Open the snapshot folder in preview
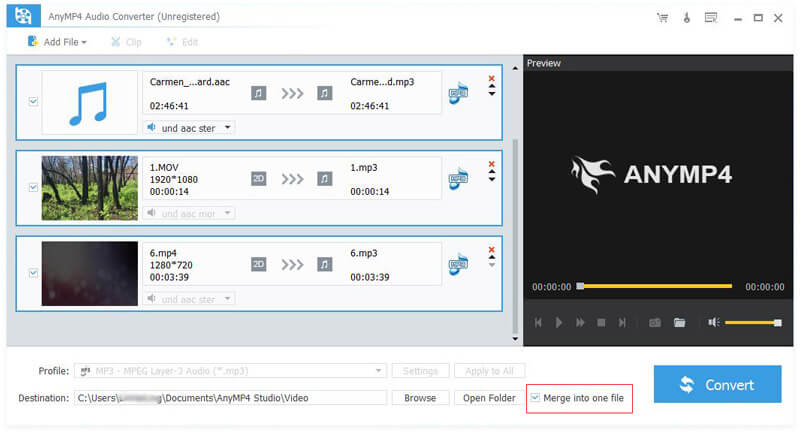Viewport: 800px width, 434px height. click(679, 322)
